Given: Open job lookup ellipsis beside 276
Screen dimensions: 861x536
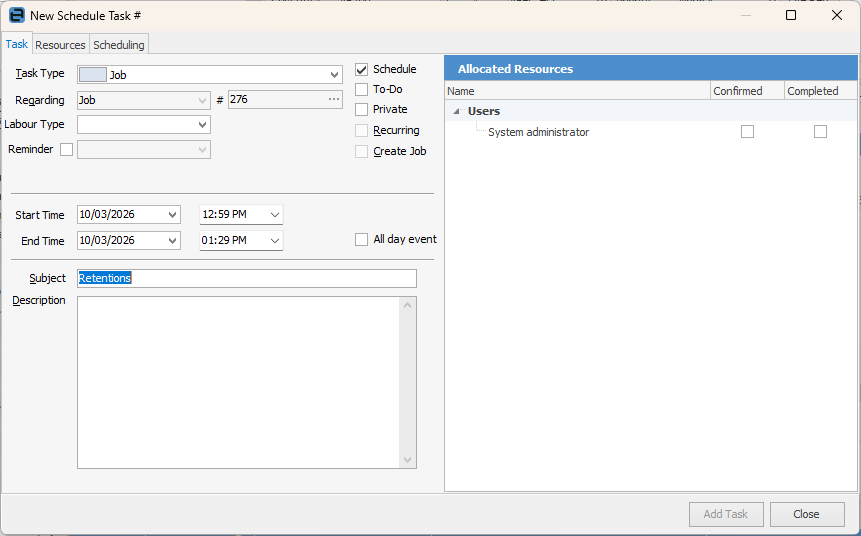Looking at the screenshot, I should (x=334, y=99).
